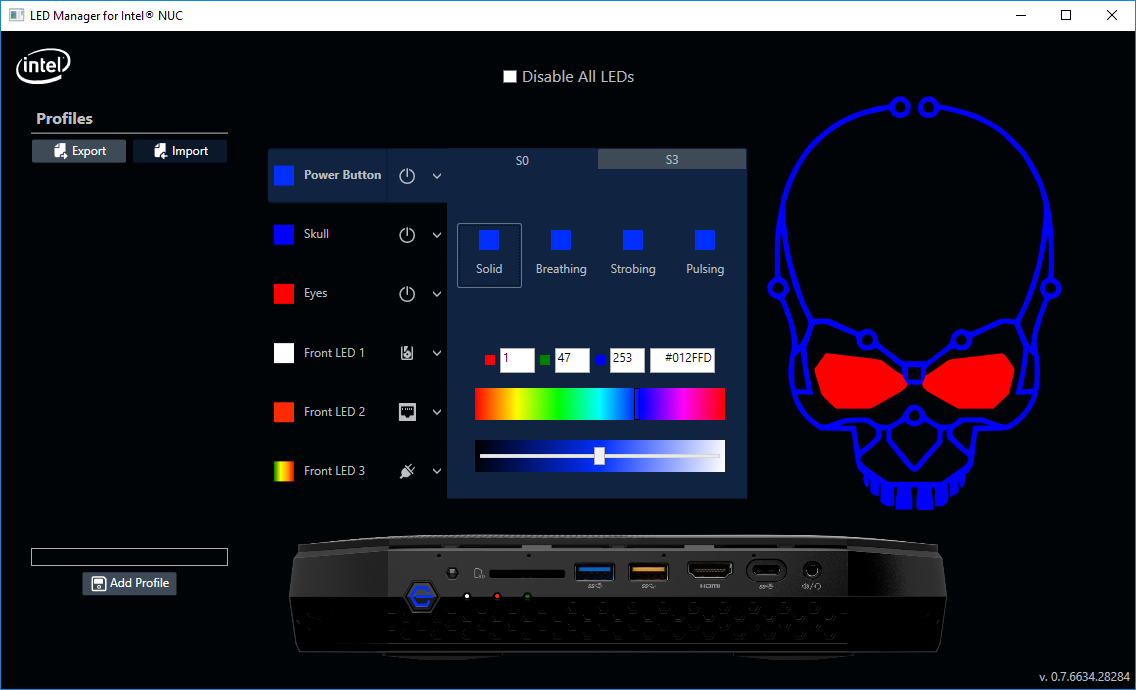Click the Front LED 3 gradient swatch
Screen dimensions: 1136x690
[x=284, y=471]
